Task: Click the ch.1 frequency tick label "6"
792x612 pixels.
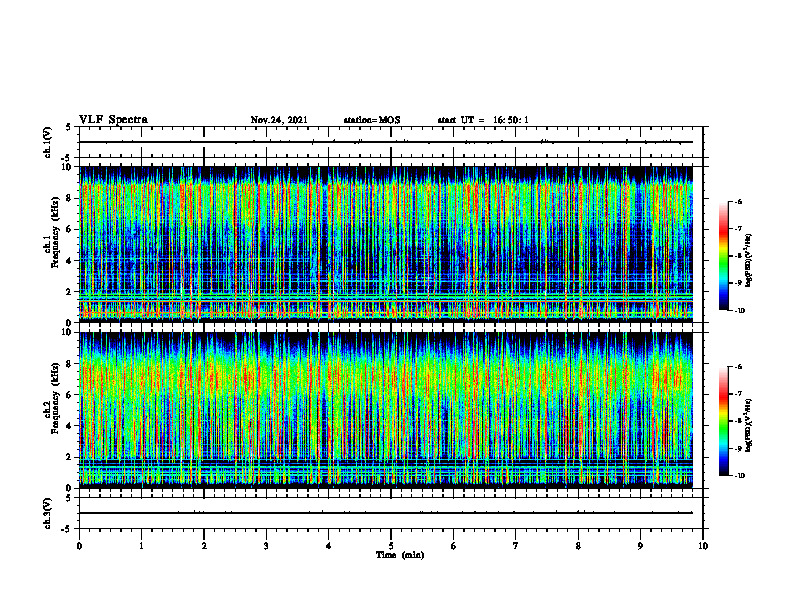Action: click(x=70, y=229)
